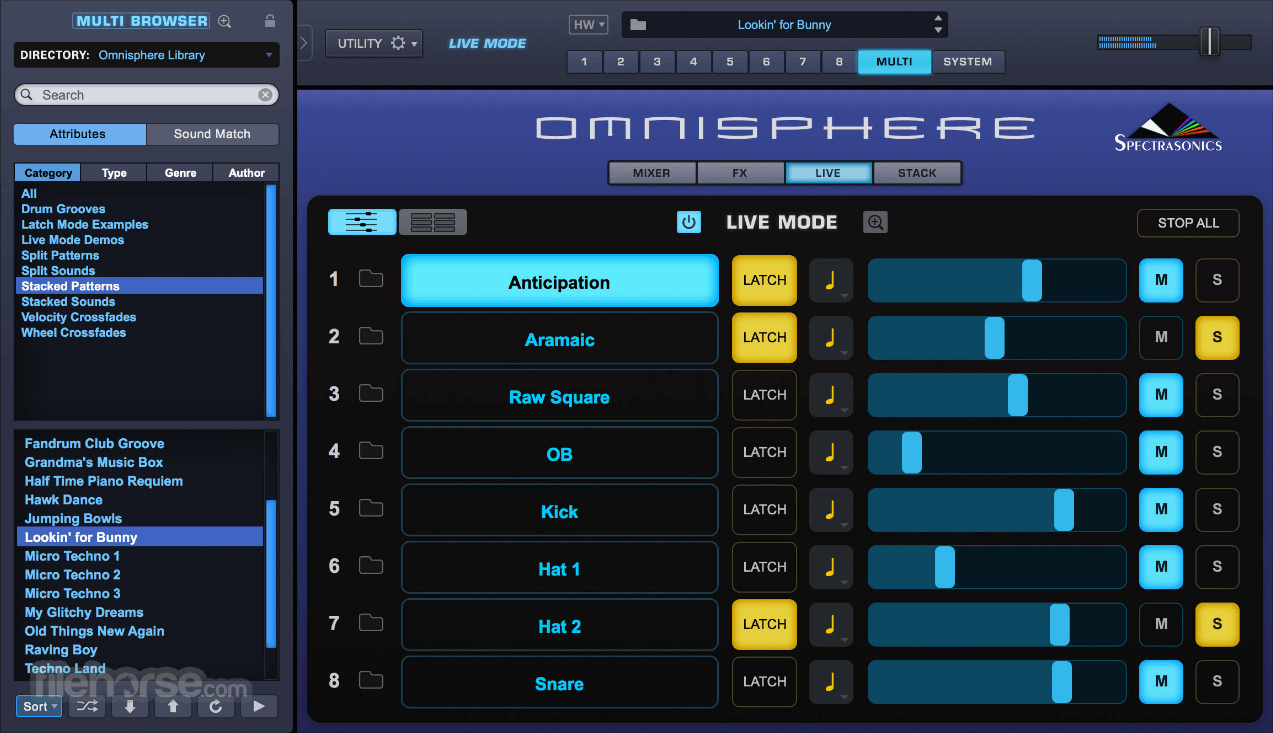Click the Spectrasonics logo

[1168, 127]
